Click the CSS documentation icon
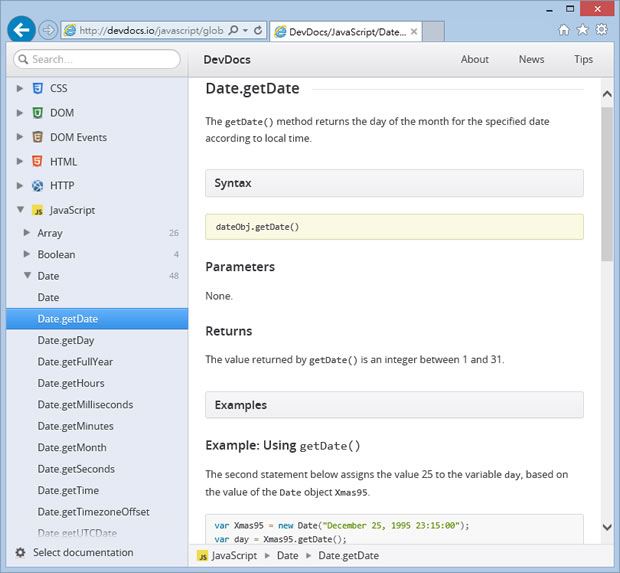Viewport: 620px width, 573px height. click(37, 89)
